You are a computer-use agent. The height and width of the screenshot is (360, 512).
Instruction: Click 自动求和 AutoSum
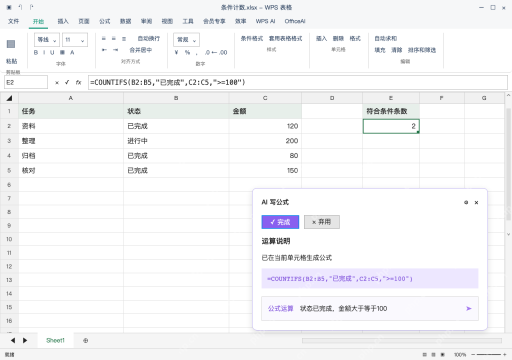(386, 39)
